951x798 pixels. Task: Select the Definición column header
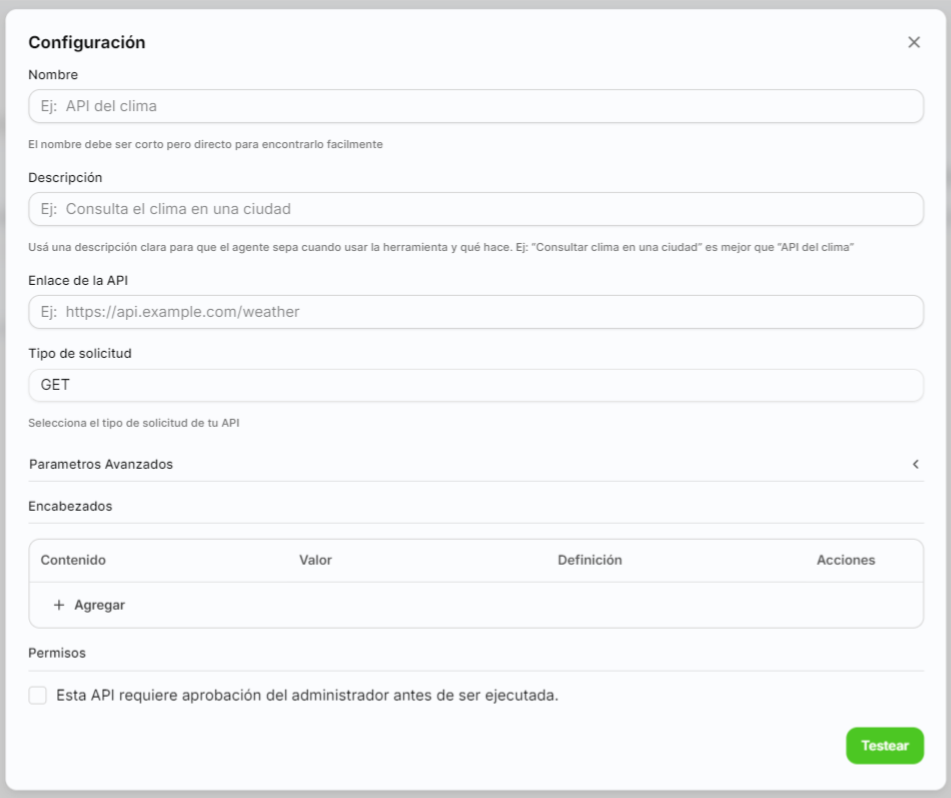(x=589, y=560)
